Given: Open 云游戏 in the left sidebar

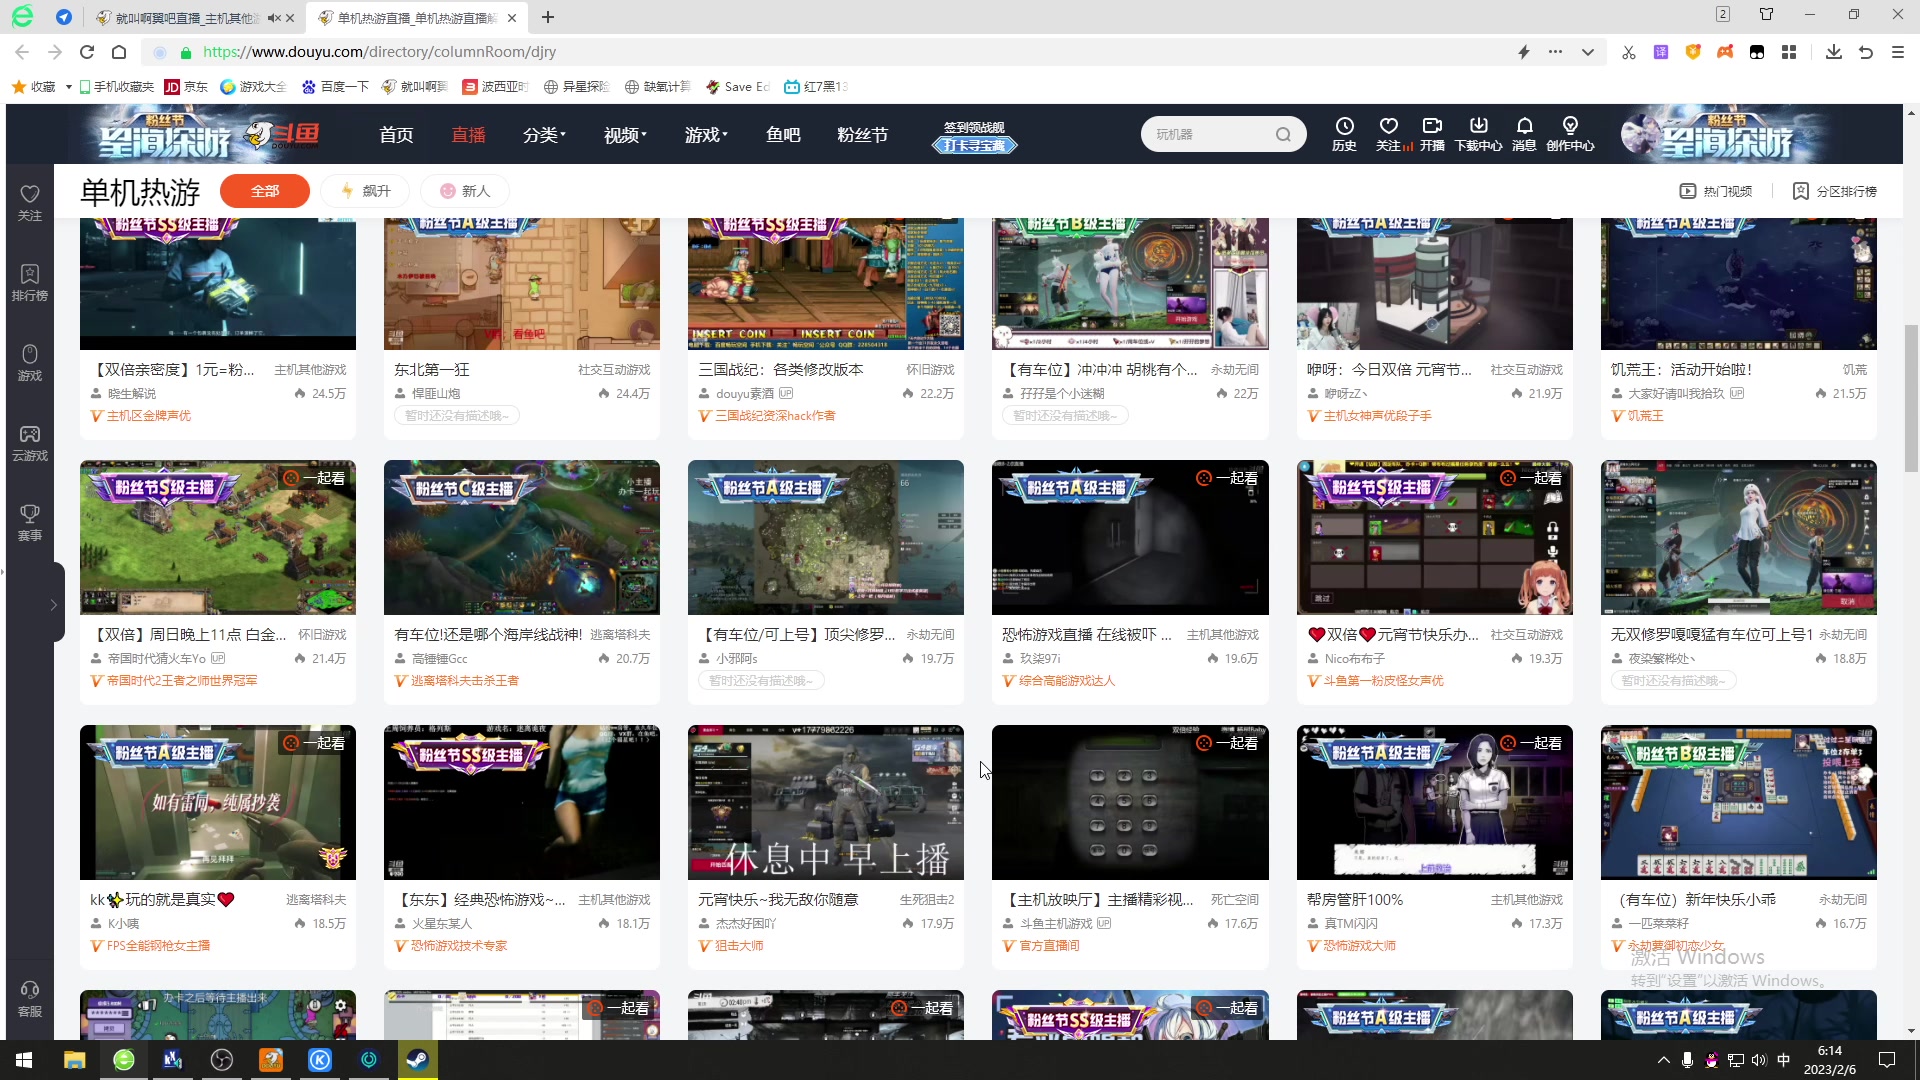Looking at the screenshot, I should tap(30, 442).
